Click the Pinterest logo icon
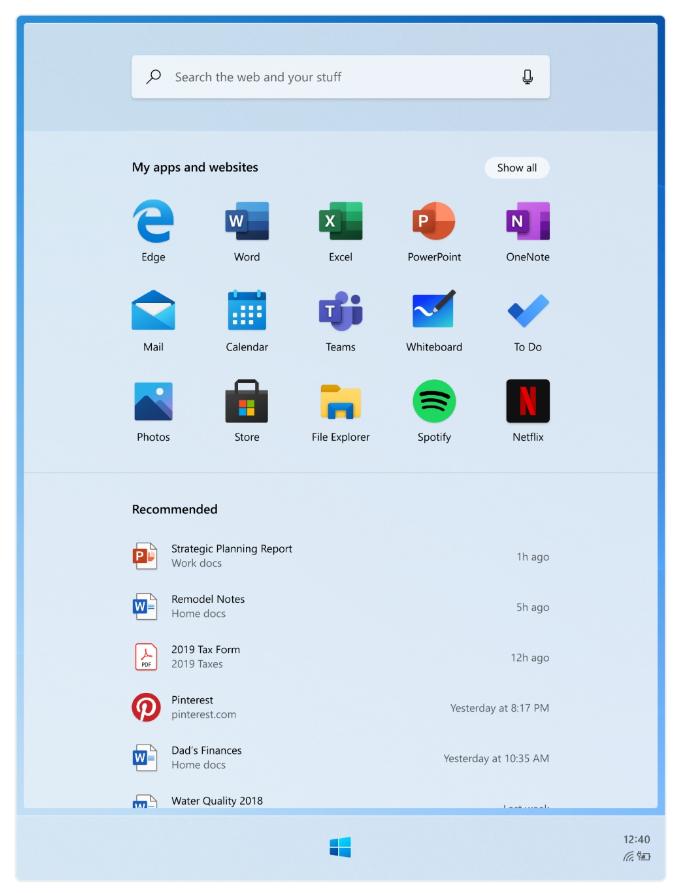681x893 pixels. pos(146,707)
